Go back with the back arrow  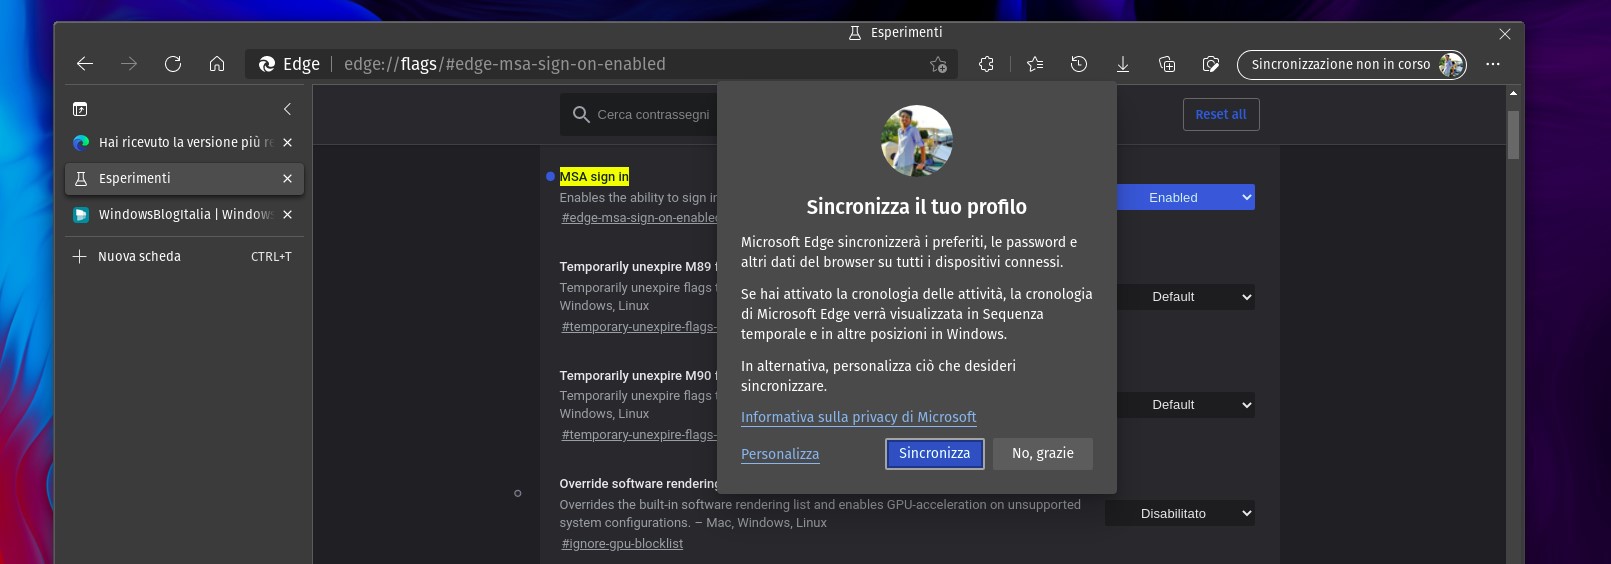85,64
